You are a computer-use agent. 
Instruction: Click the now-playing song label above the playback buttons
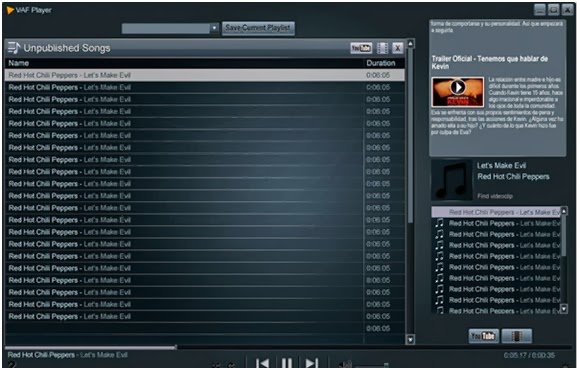tap(68, 355)
